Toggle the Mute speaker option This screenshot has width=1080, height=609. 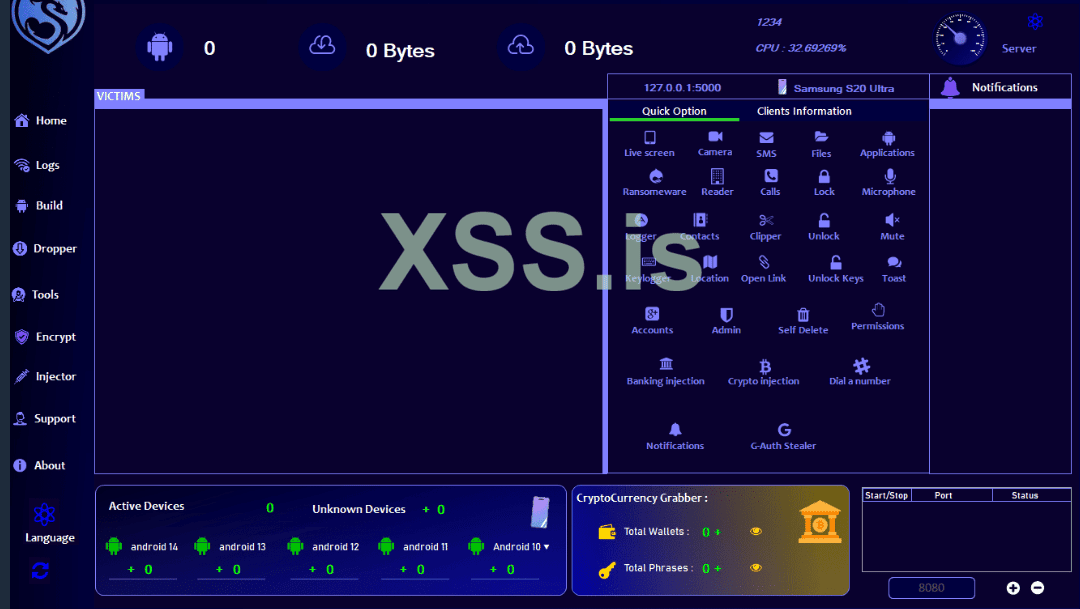(892, 221)
